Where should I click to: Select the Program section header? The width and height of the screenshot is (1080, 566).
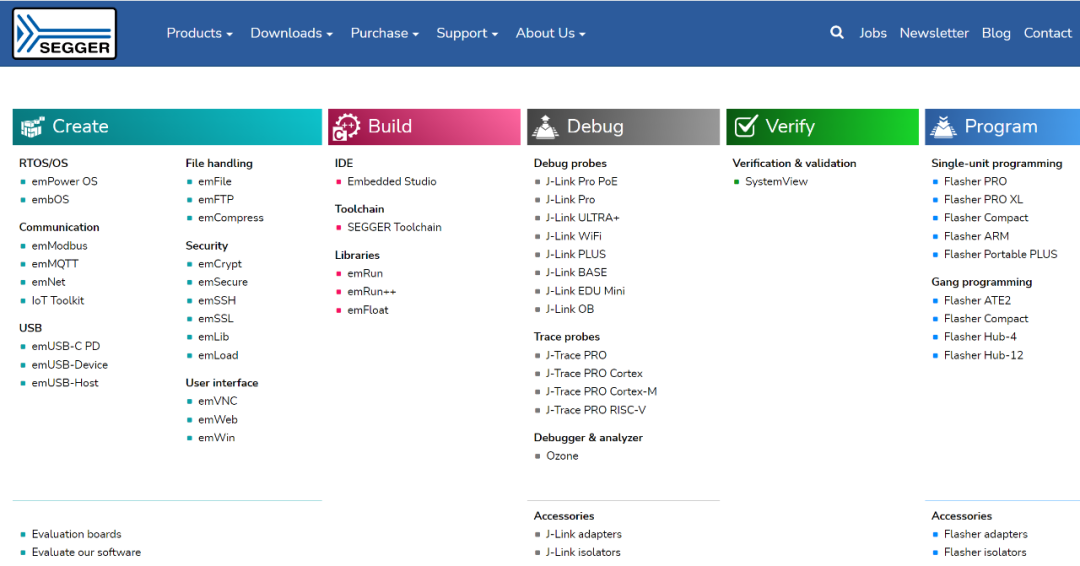coord(1002,127)
